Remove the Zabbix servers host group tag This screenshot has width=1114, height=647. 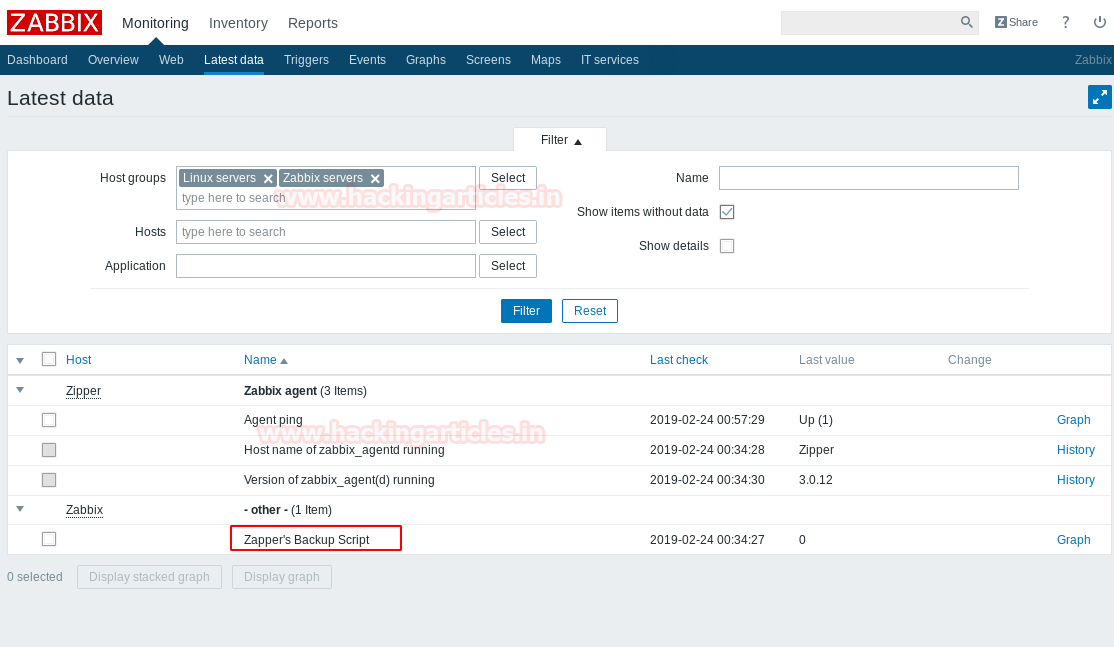point(375,178)
